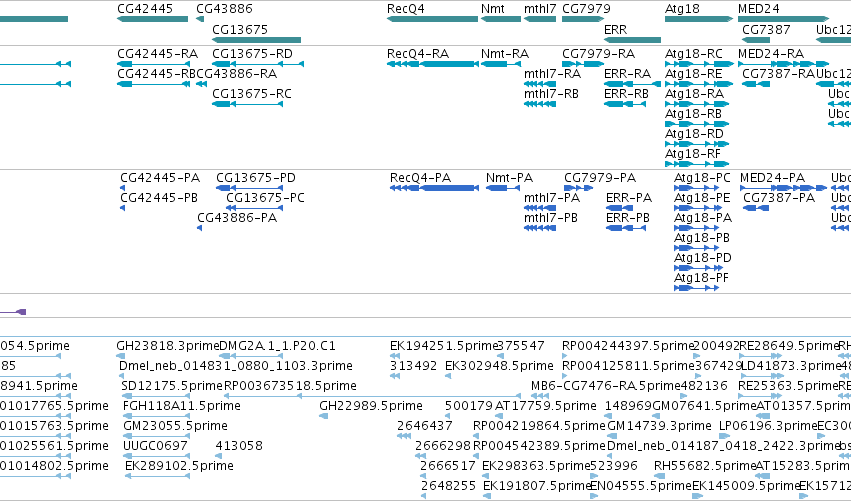
Task: Select protein RecQ4-PA
Action: [421, 177]
